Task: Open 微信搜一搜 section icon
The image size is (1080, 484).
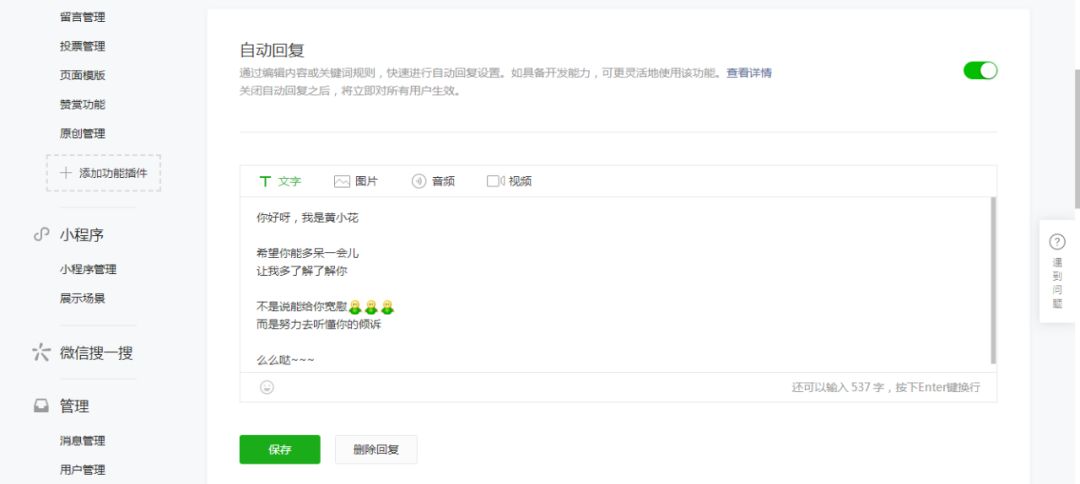Action: 41,352
